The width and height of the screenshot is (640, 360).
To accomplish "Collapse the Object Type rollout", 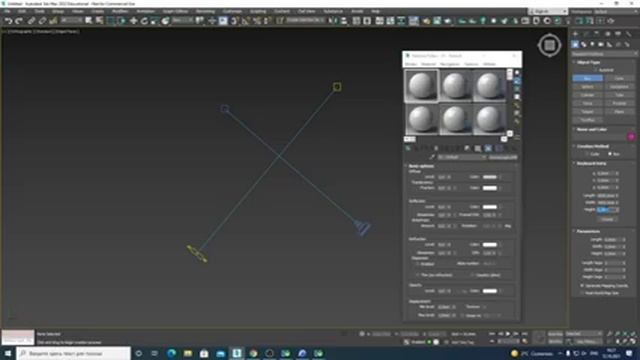I will (x=588, y=62).
